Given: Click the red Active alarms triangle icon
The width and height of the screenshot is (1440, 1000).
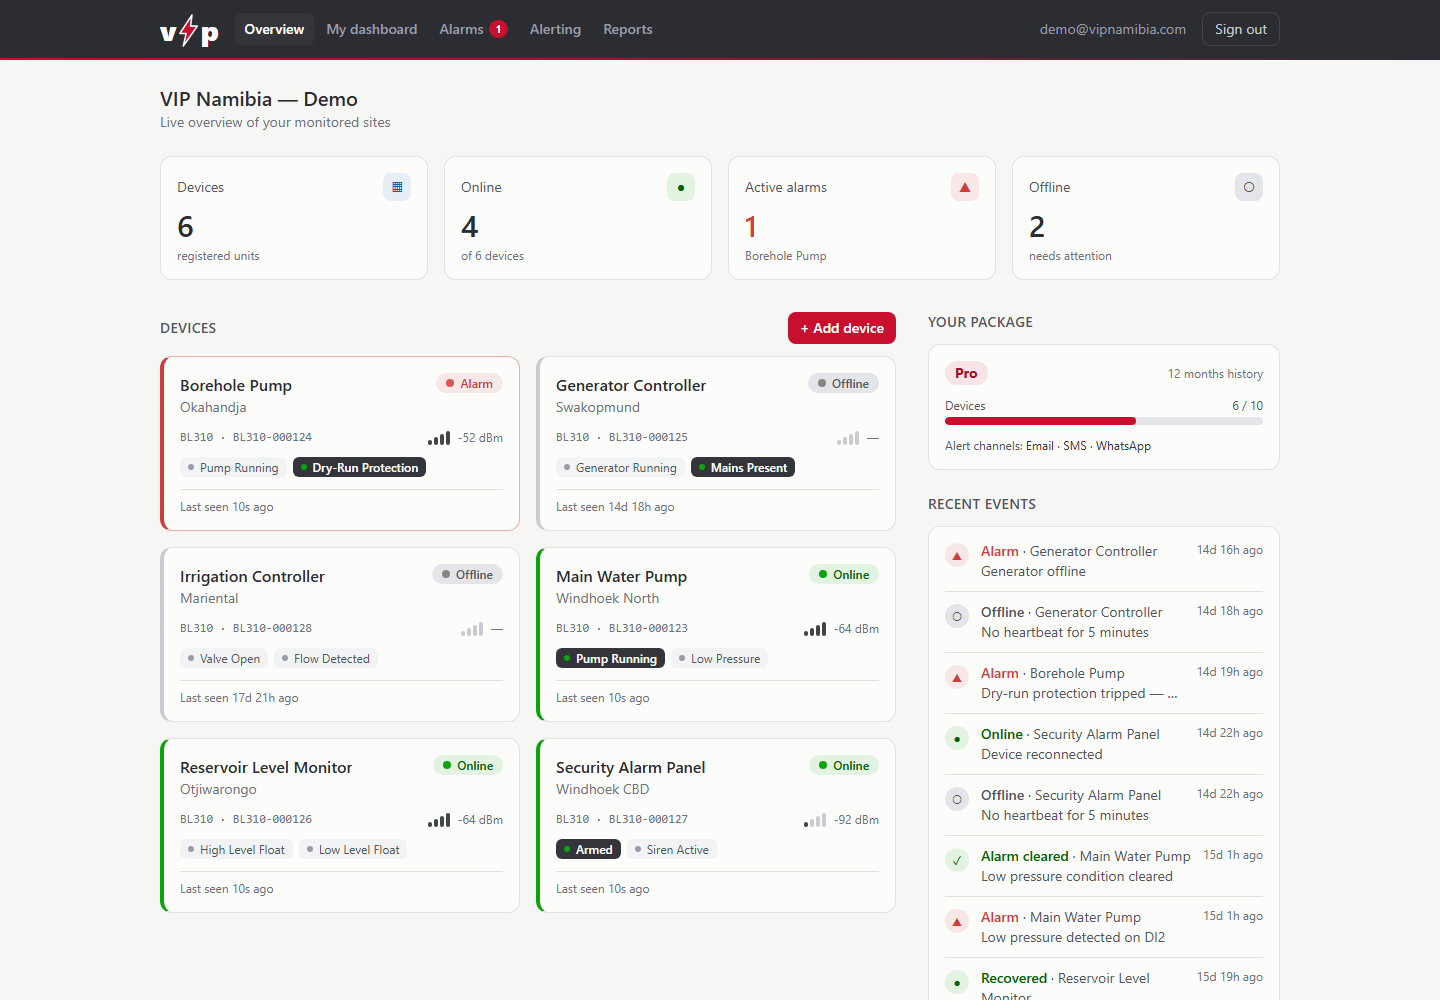Looking at the screenshot, I should tap(965, 187).
